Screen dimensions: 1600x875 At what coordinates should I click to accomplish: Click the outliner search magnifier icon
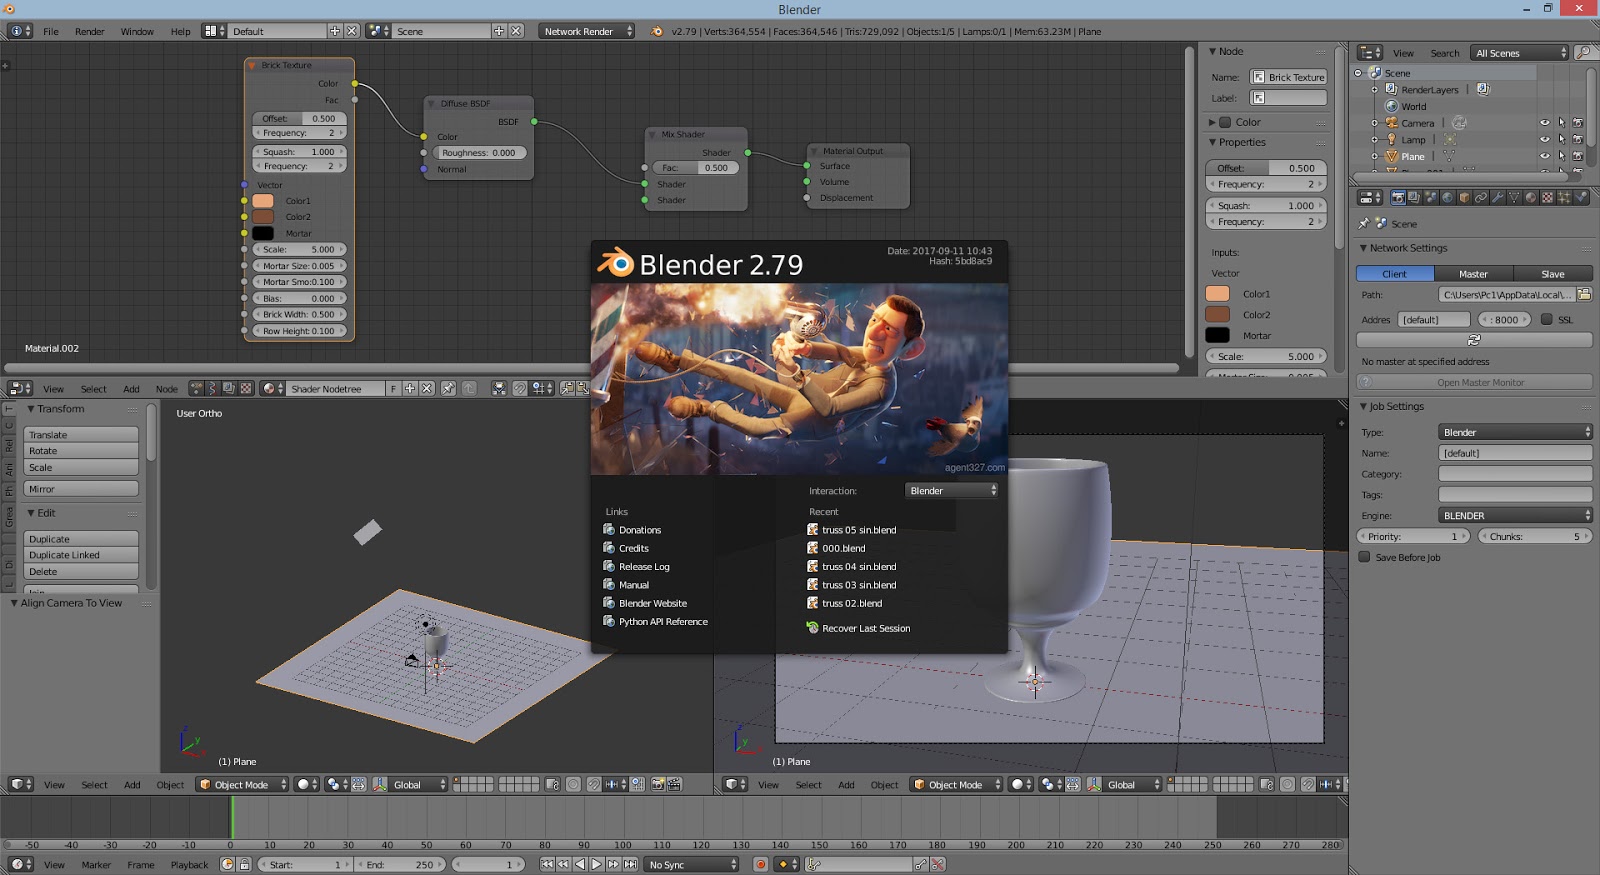tap(1583, 53)
